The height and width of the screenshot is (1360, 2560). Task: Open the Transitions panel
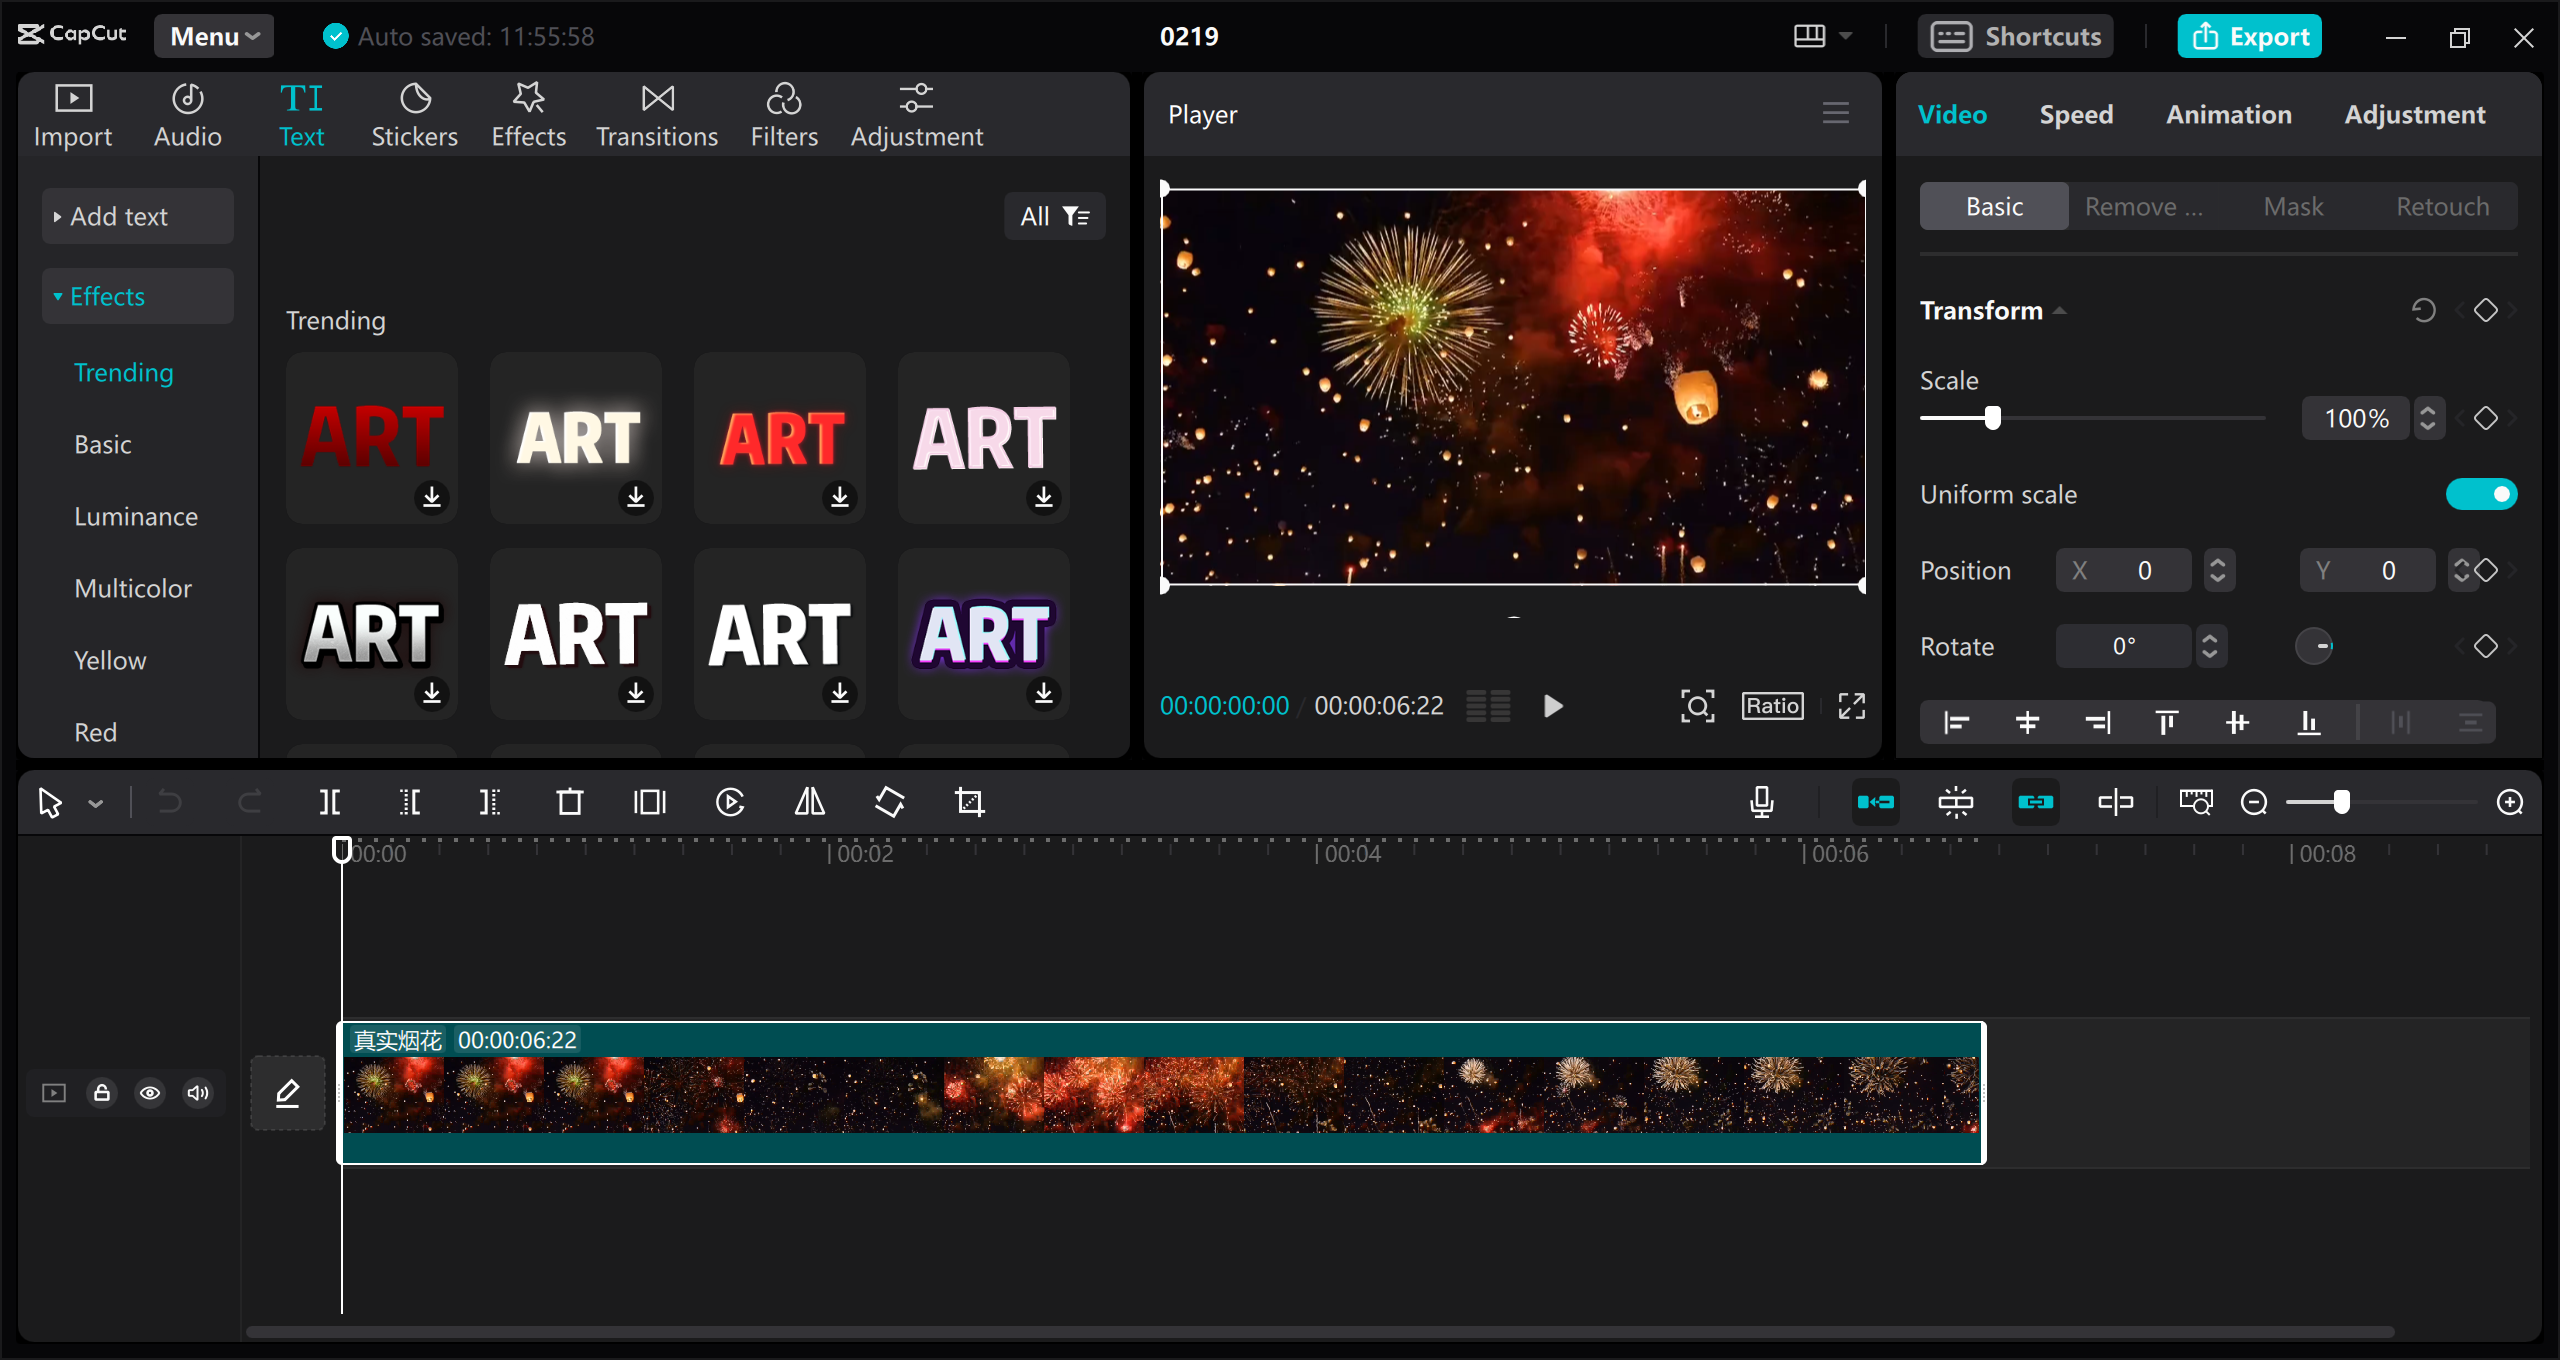pyautogui.click(x=656, y=114)
